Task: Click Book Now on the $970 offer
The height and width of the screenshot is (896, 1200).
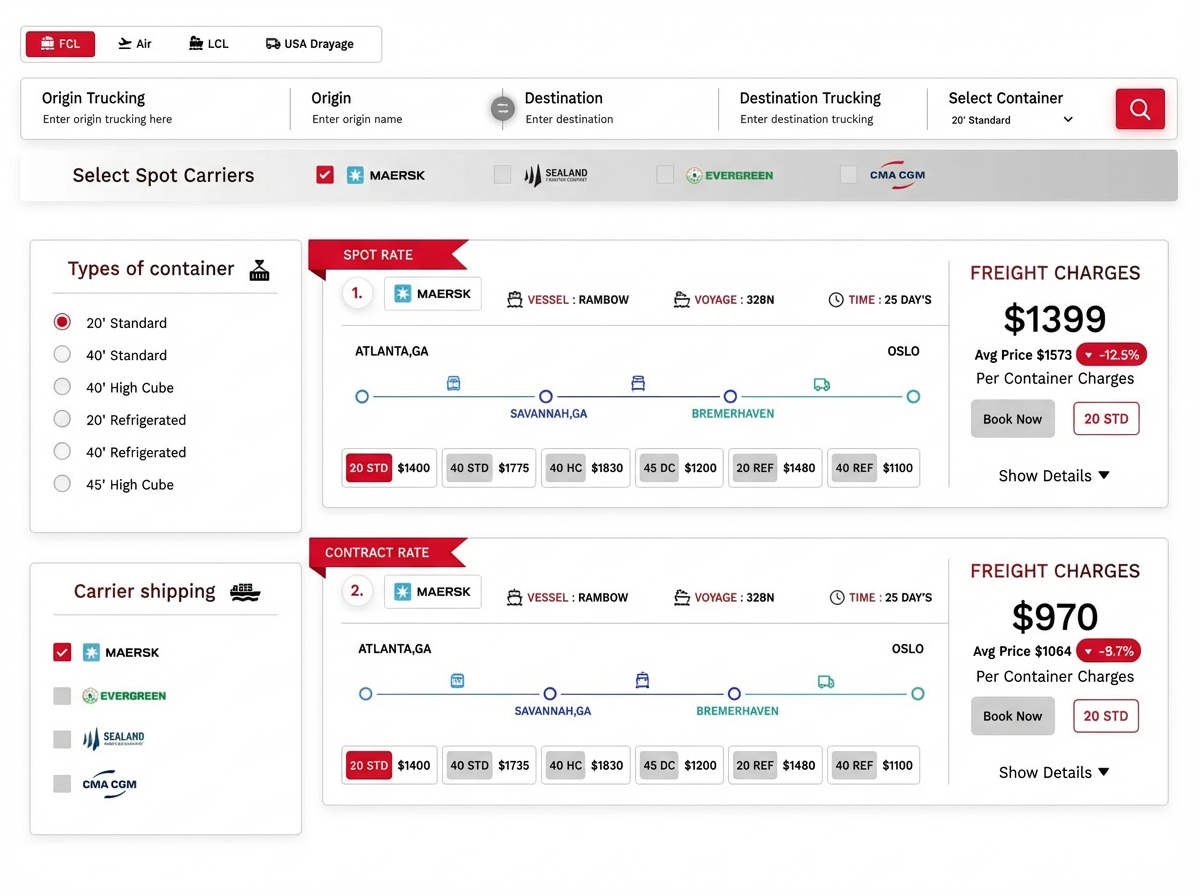Action: 1012,716
